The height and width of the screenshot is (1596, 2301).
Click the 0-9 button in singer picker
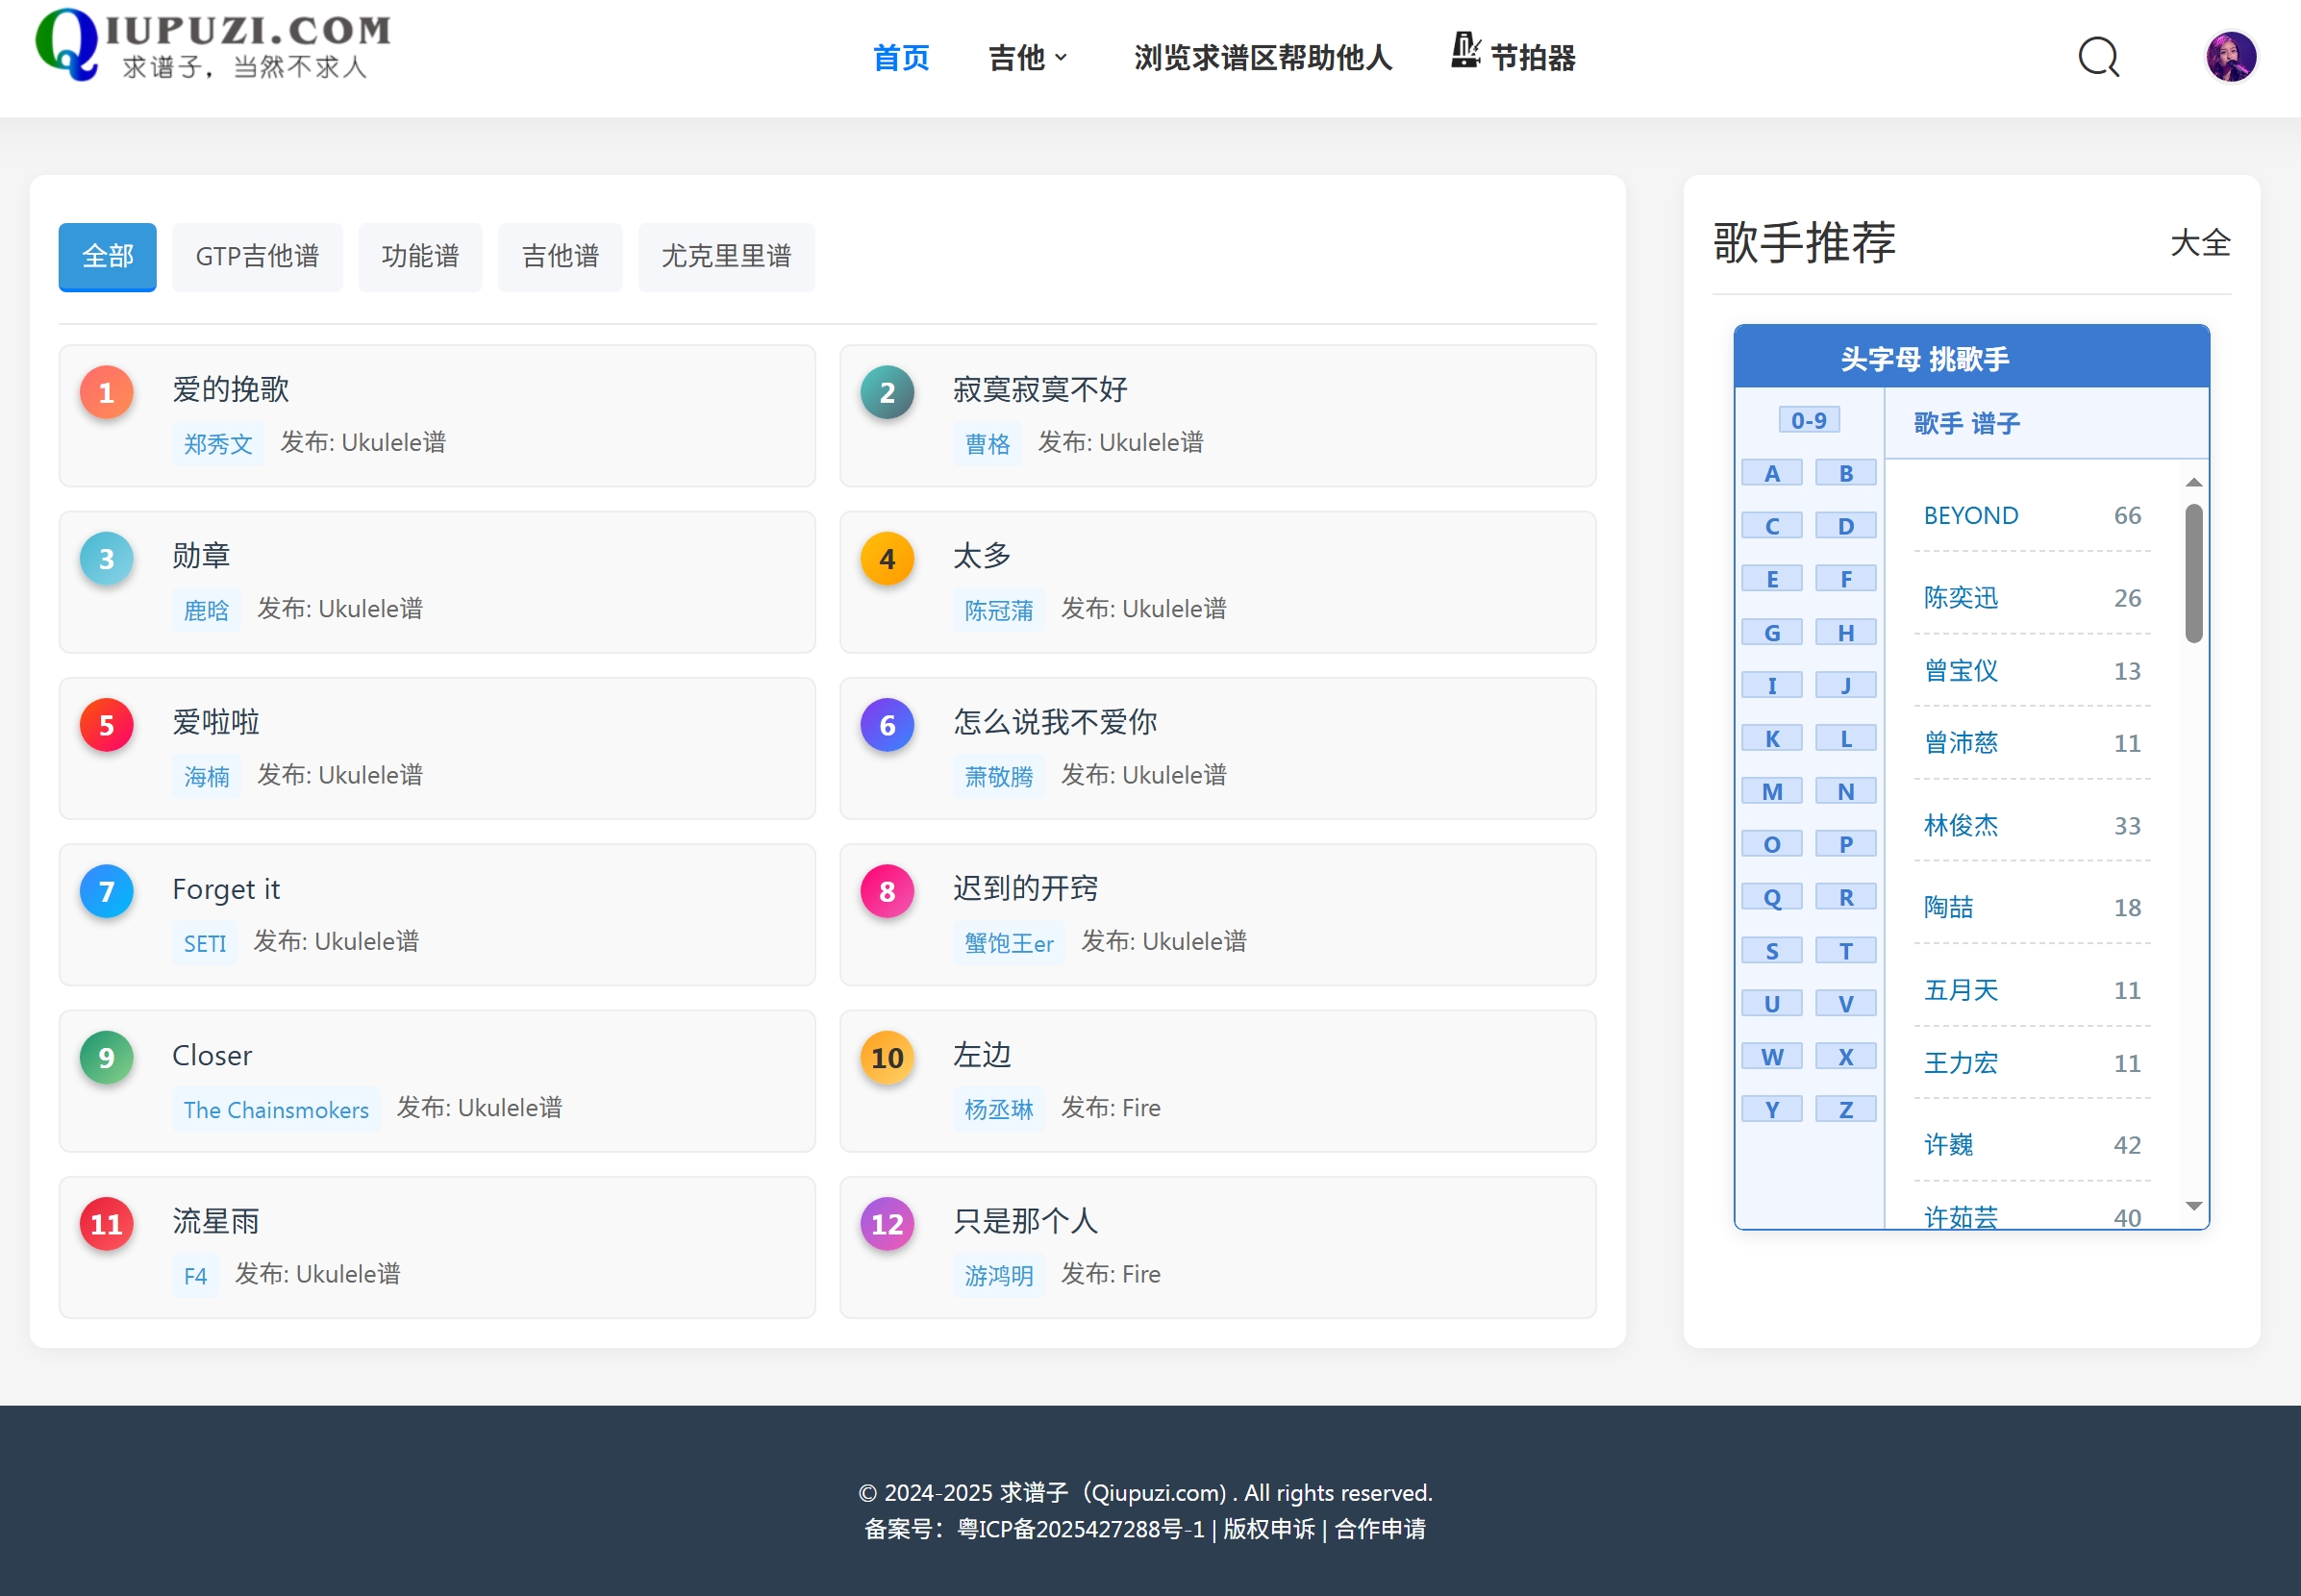[x=1808, y=419]
